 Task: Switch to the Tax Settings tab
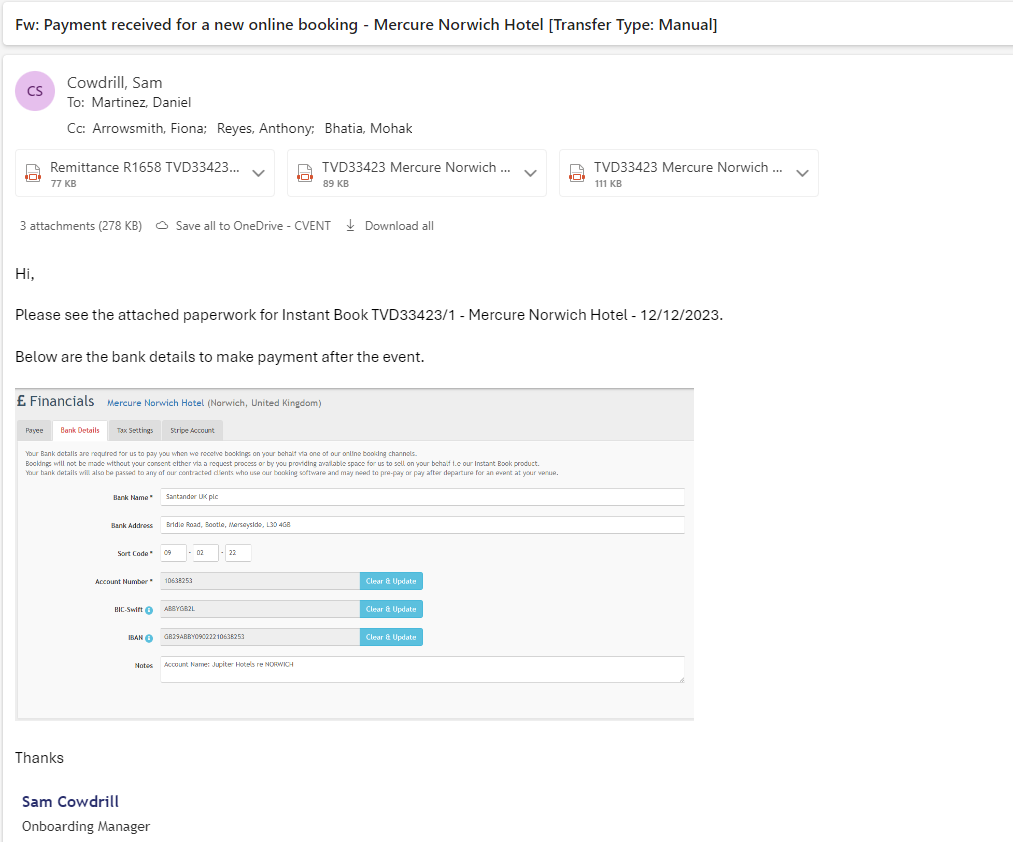(x=135, y=430)
